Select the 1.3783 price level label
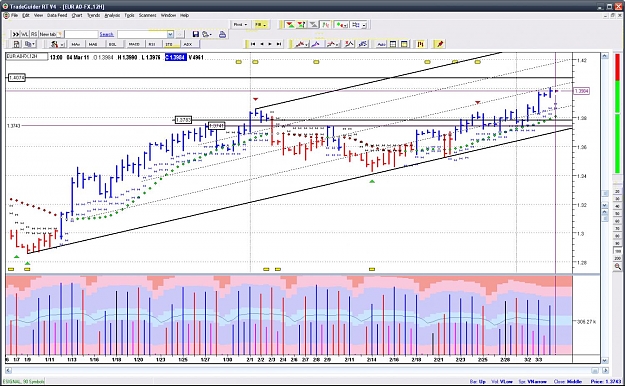Viewport: 625px width, 386px height. [x=183, y=120]
